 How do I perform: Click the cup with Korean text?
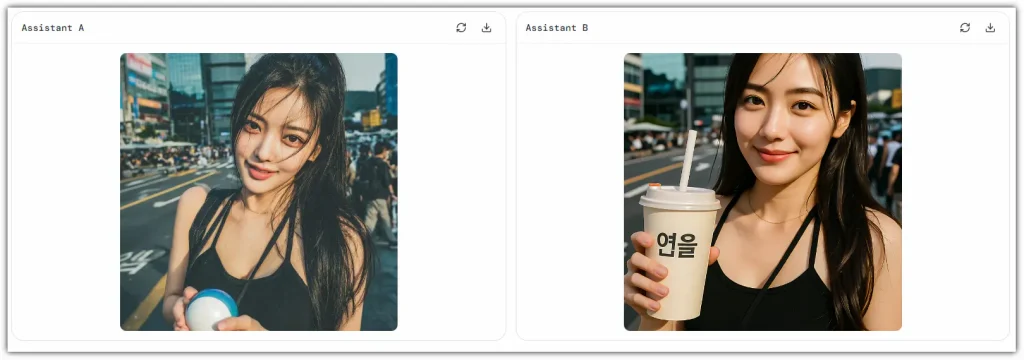point(679,252)
